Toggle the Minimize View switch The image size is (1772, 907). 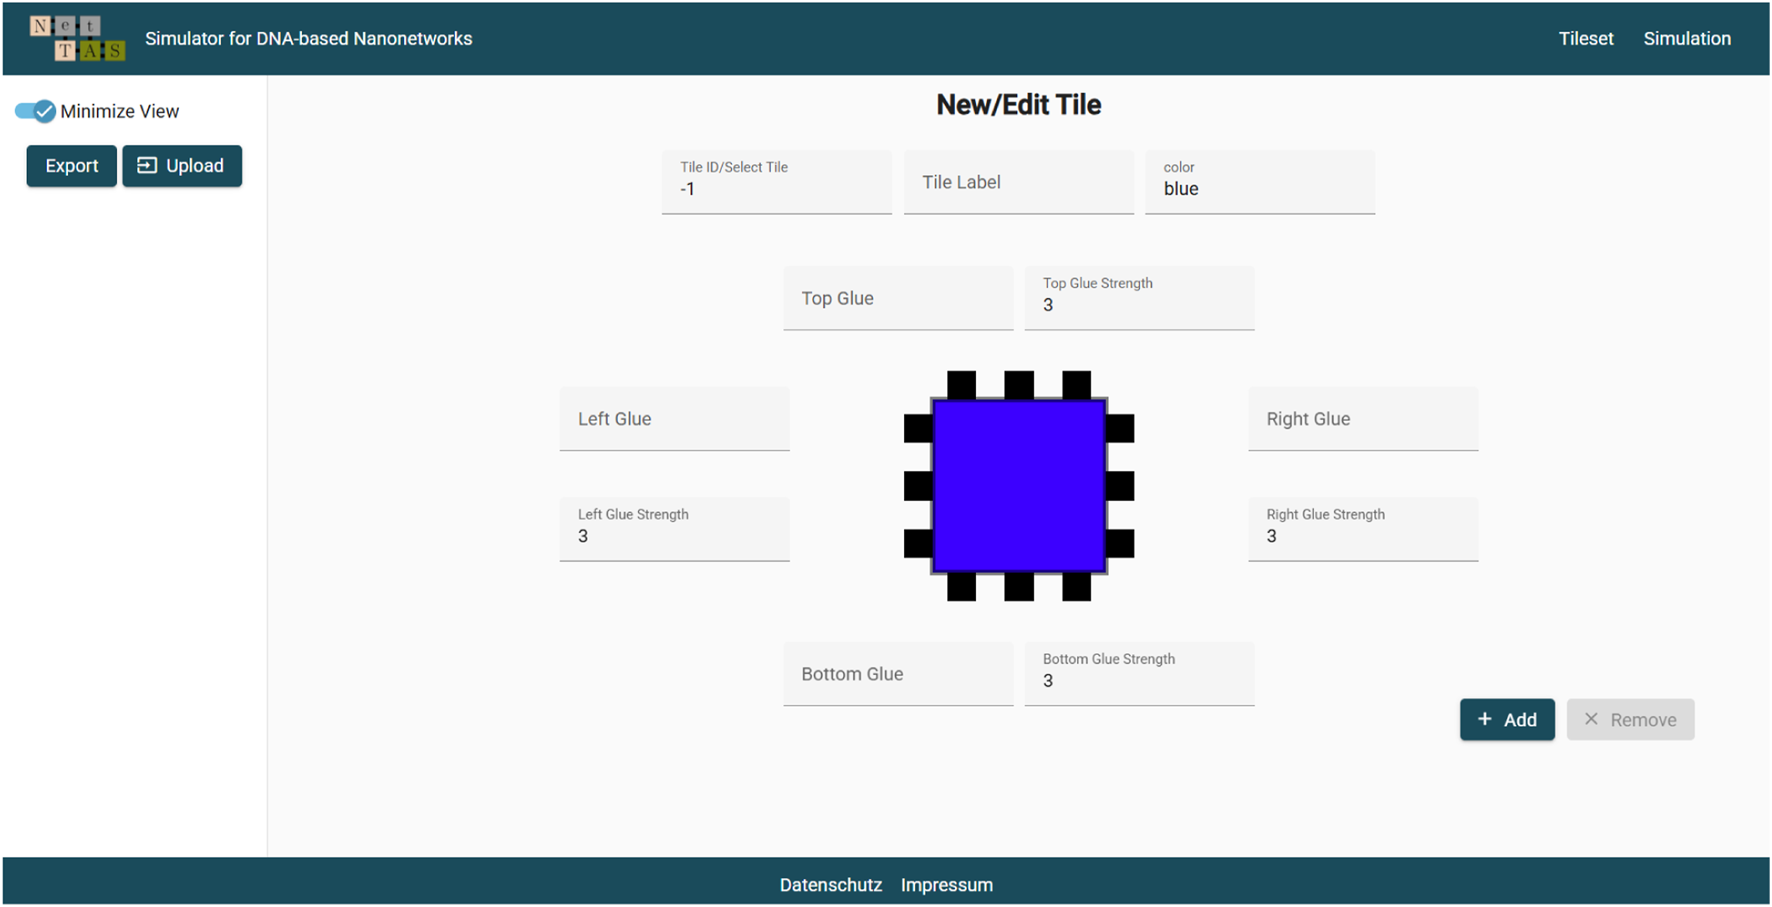click(x=35, y=111)
